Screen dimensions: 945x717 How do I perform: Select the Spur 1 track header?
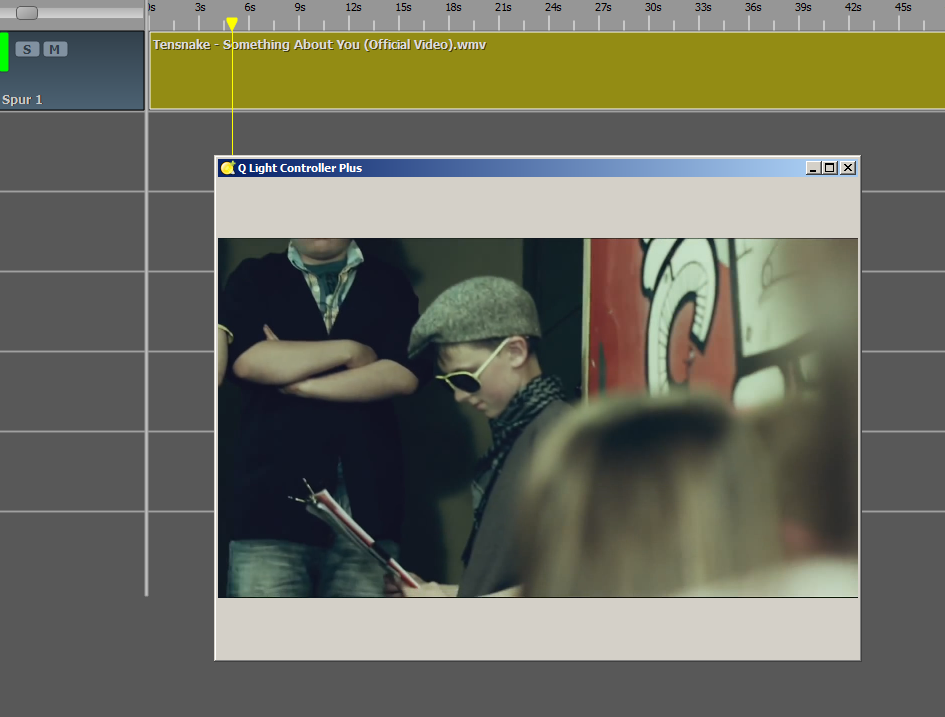(72, 70)
